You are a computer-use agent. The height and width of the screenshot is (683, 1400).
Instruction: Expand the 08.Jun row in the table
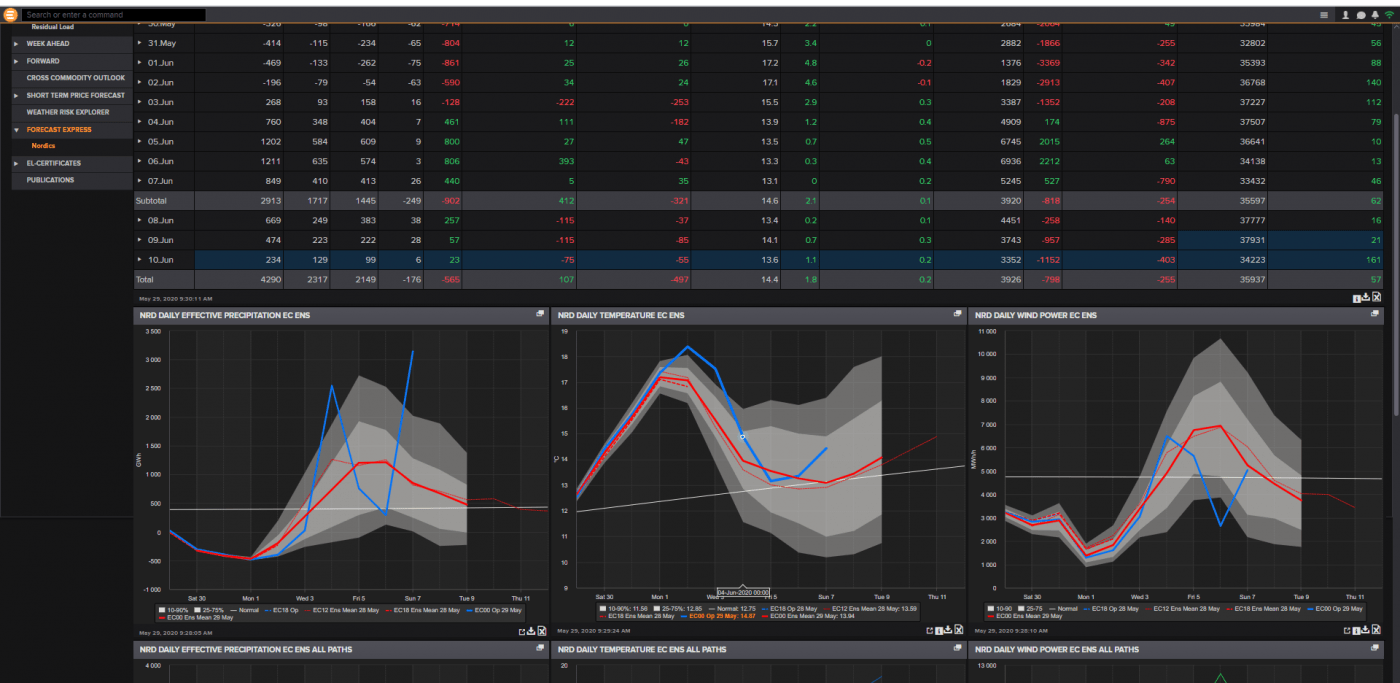[x=140, y=219]
